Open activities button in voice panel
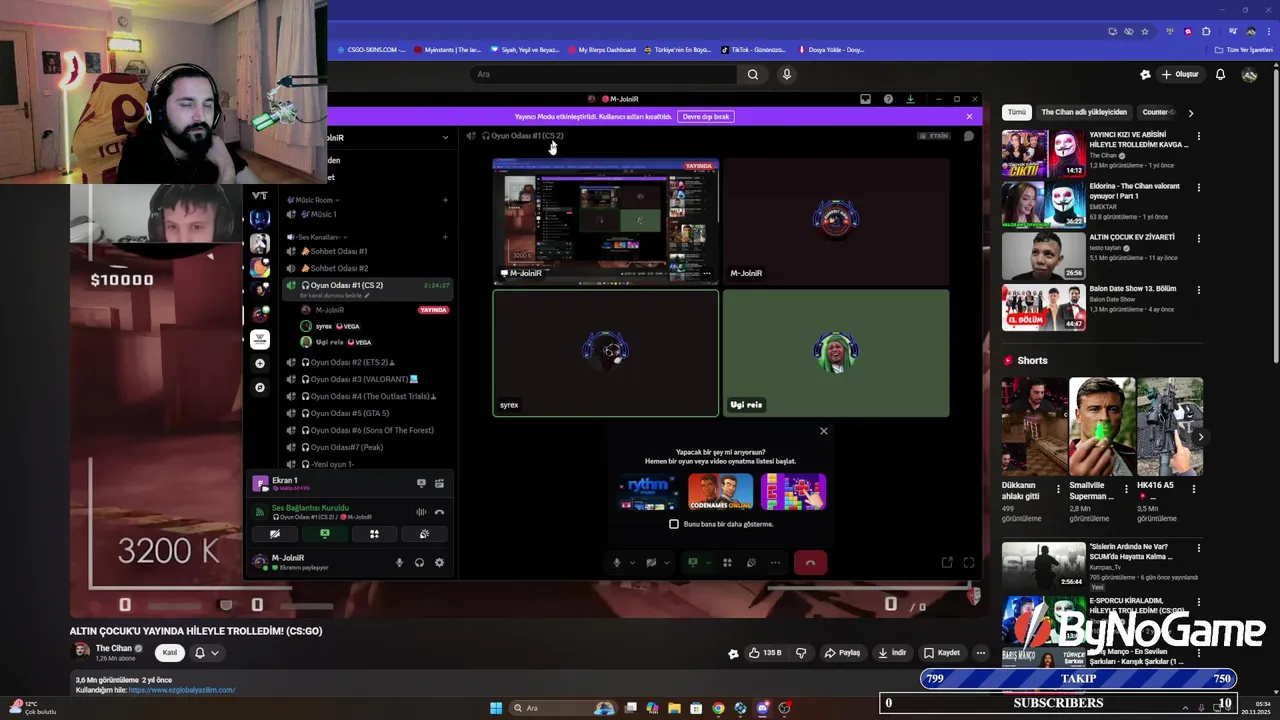 click(374, 534)
